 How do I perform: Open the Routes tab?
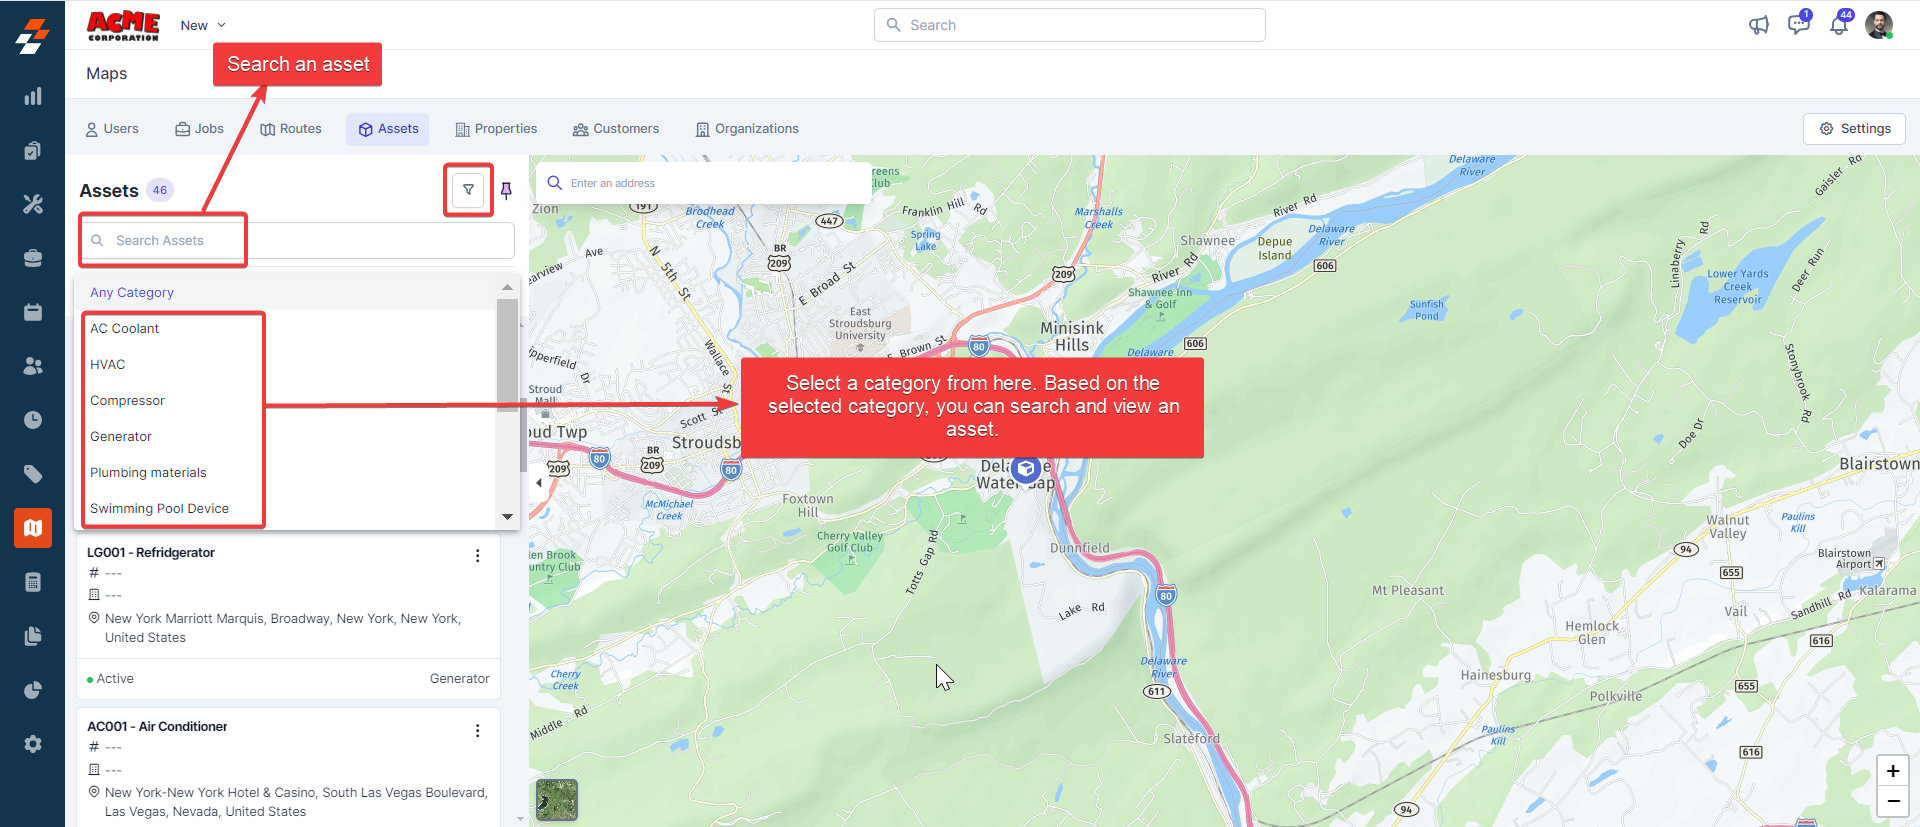pos(291,129)
